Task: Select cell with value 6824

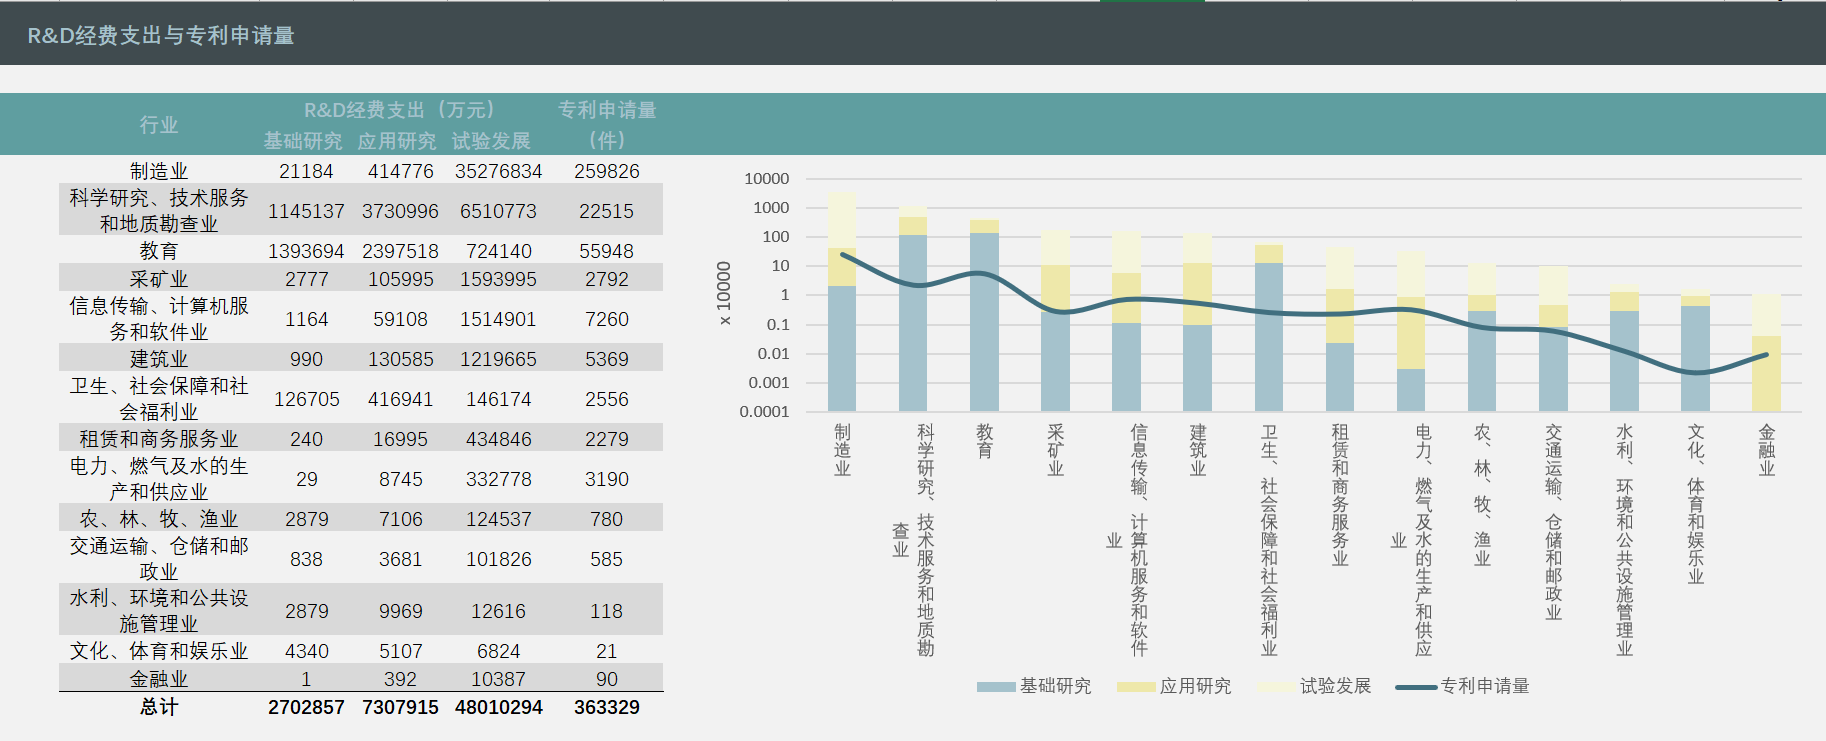Action: click(x=499, y=651)
